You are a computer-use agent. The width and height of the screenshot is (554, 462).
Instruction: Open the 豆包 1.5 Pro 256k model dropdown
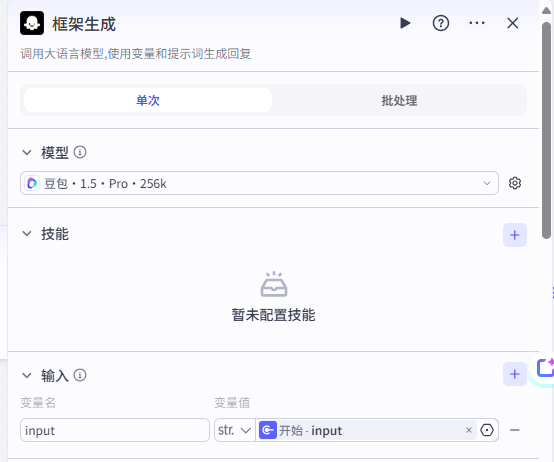[259, 183]
